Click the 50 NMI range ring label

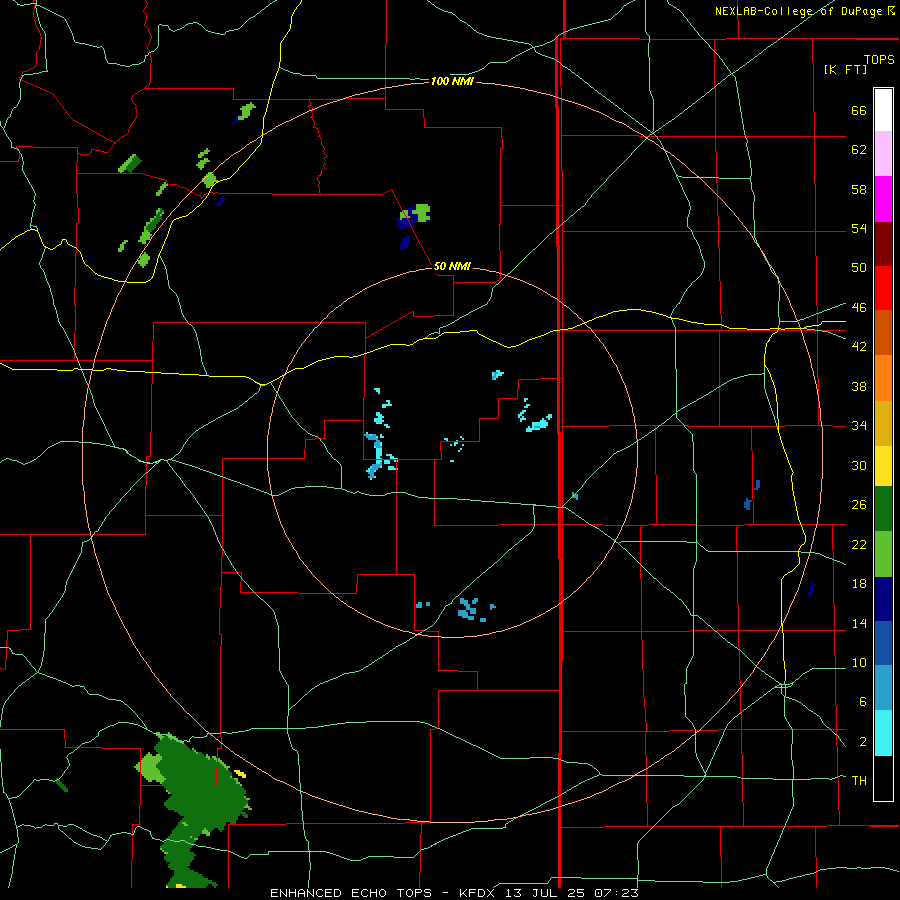(452, 266)
